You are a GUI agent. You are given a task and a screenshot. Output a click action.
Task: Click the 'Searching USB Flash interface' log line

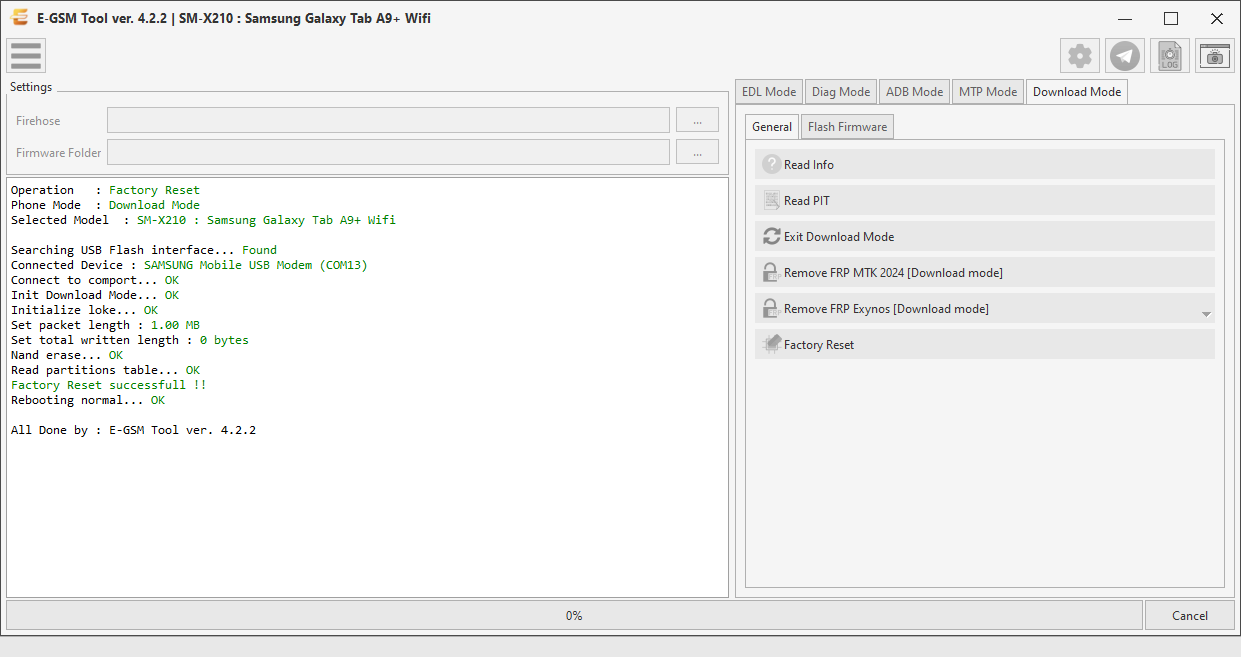[144, 250]
